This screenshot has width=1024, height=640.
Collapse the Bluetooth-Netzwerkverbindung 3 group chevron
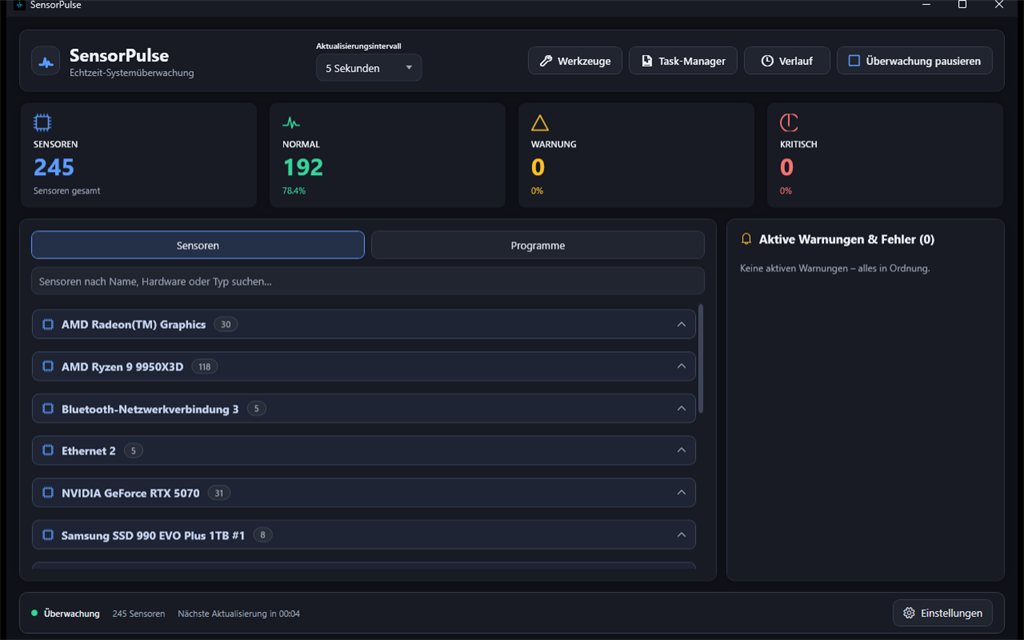[x=681, y=409]
